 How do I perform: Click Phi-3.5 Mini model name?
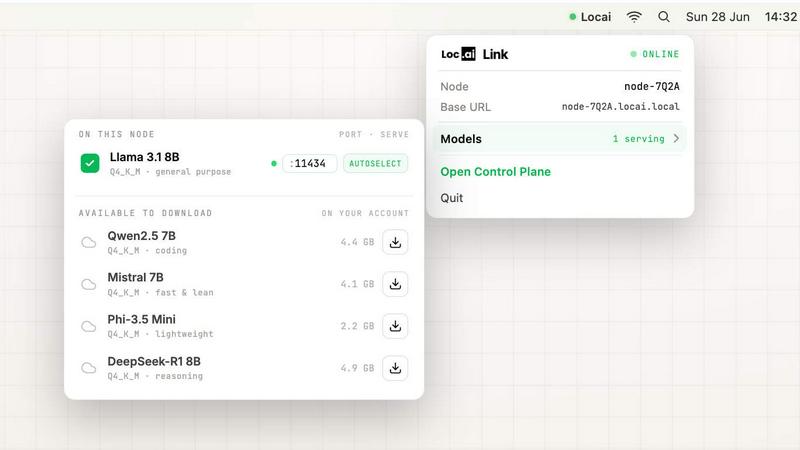pyautogui.click(x=141, y=319)
